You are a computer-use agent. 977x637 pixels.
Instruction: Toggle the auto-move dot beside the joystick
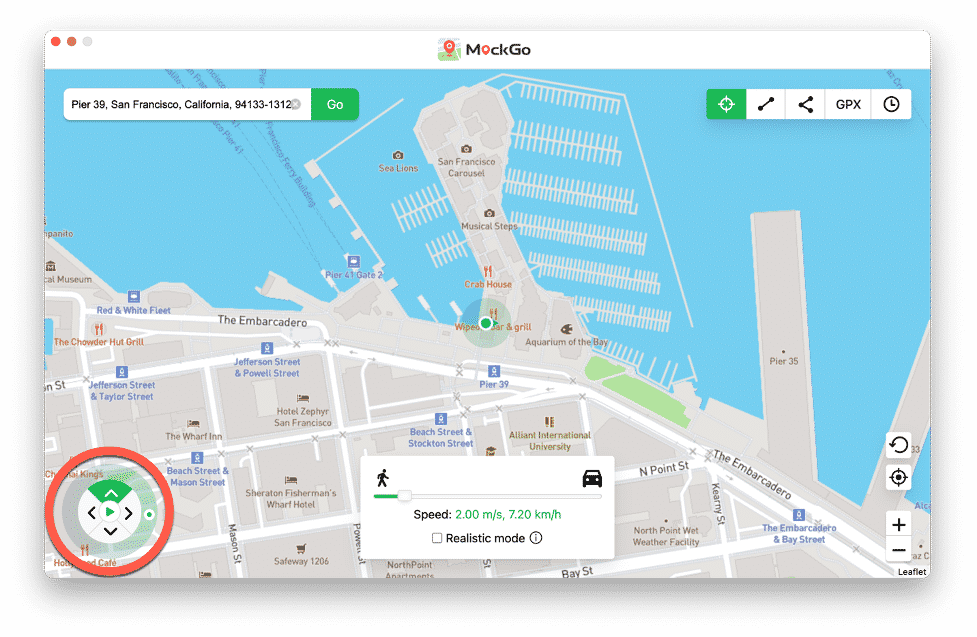click(148, 513)
